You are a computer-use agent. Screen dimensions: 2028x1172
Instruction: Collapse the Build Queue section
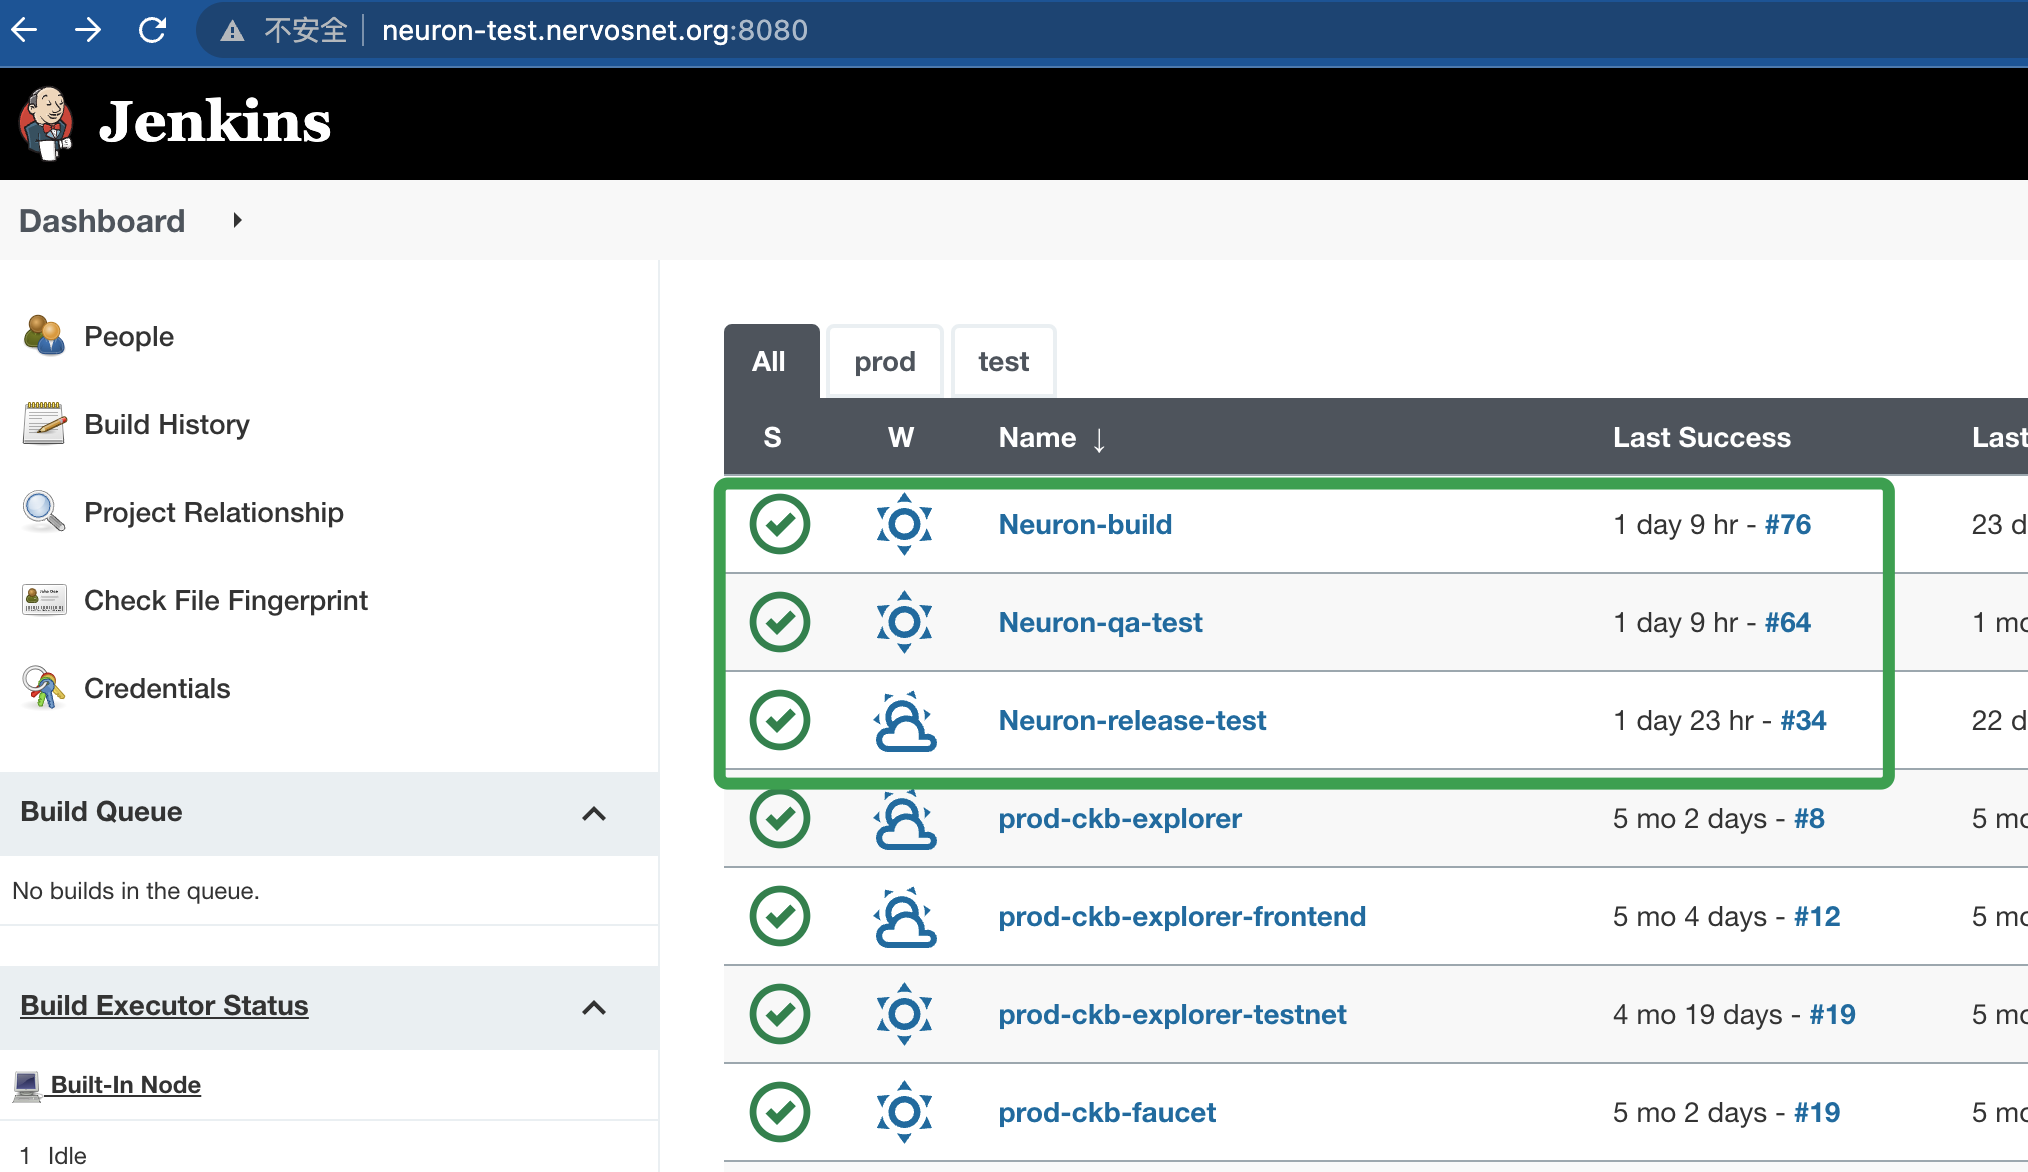[595, 813]
